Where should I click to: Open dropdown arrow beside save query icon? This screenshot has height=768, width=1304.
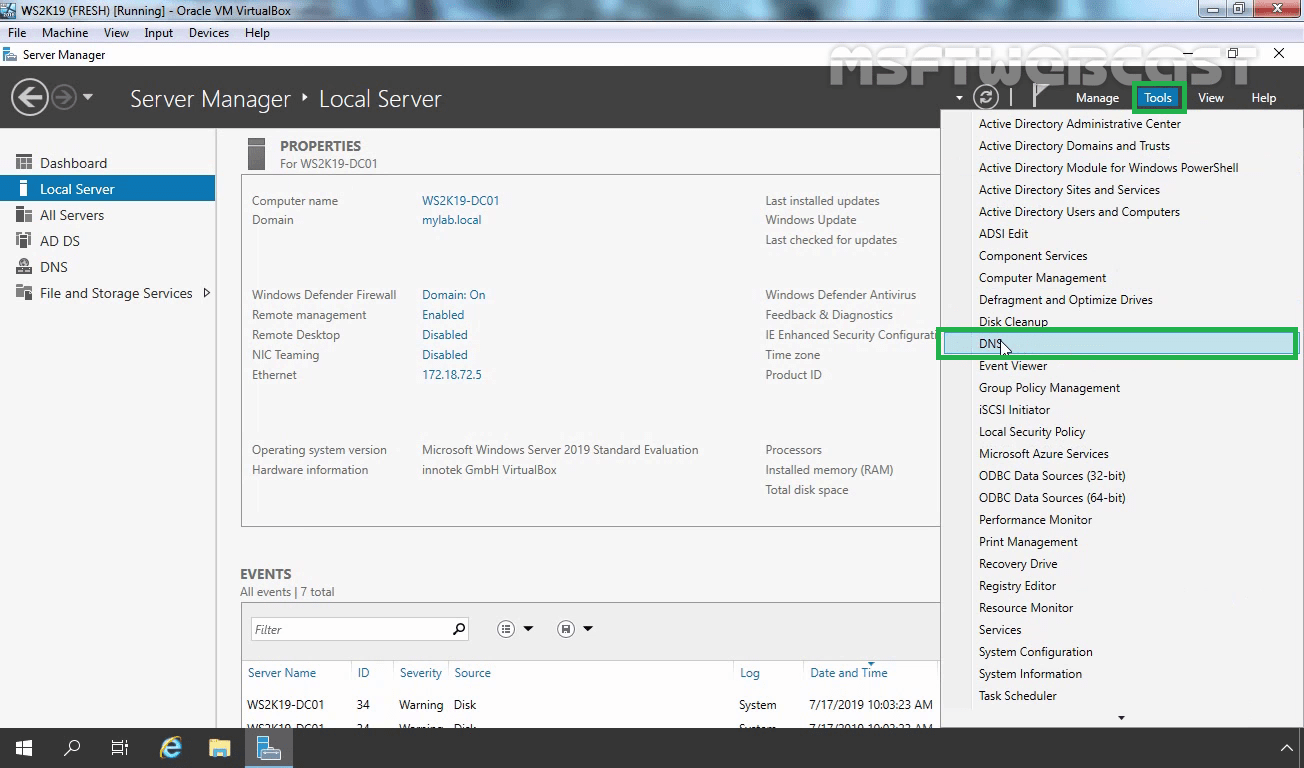tap(588, 629)
